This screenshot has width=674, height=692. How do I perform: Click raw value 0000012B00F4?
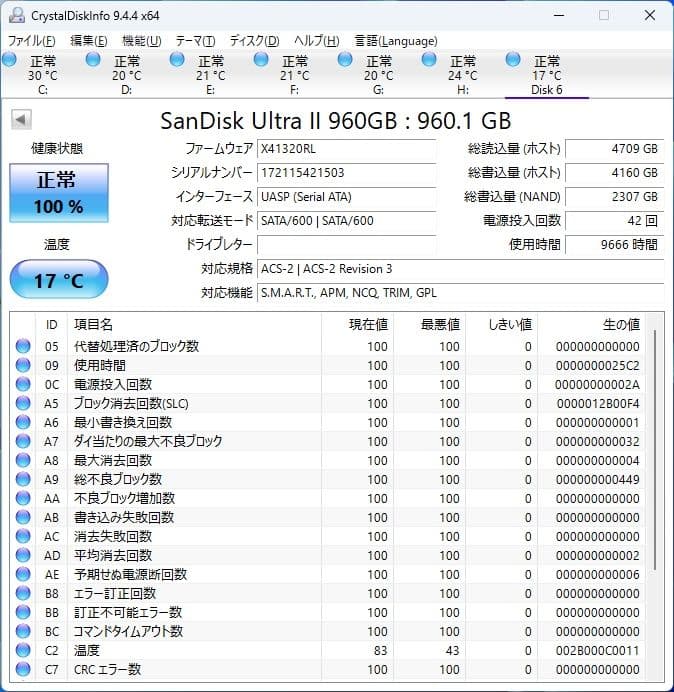(598, 403)
